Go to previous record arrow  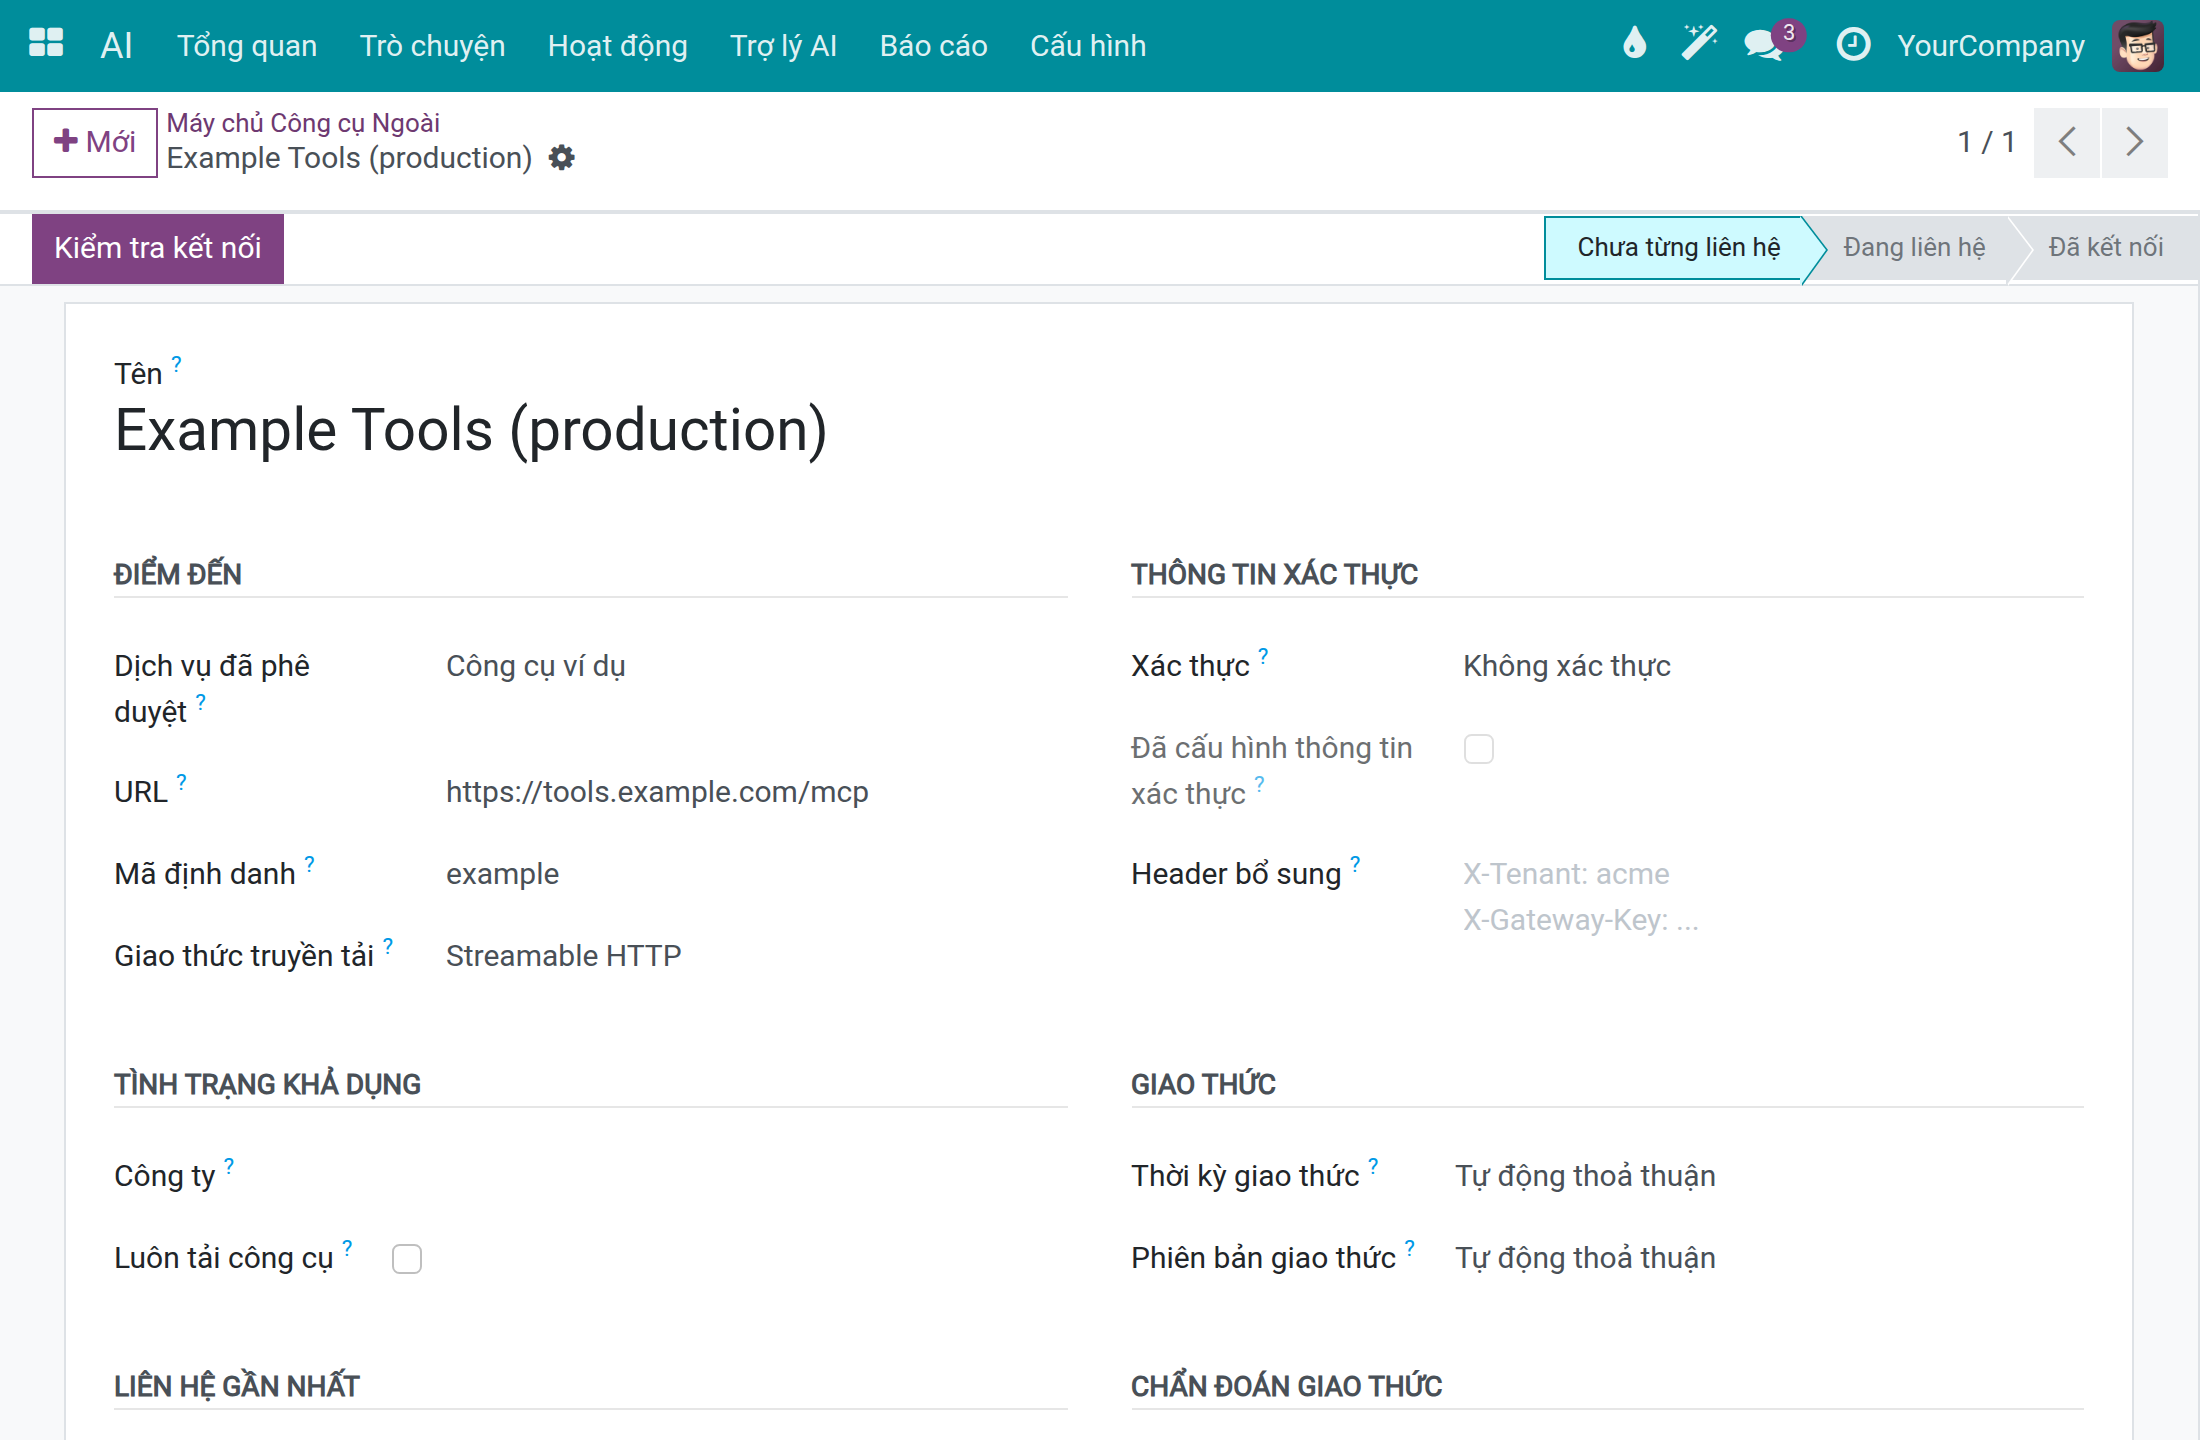click(2067, 142)
